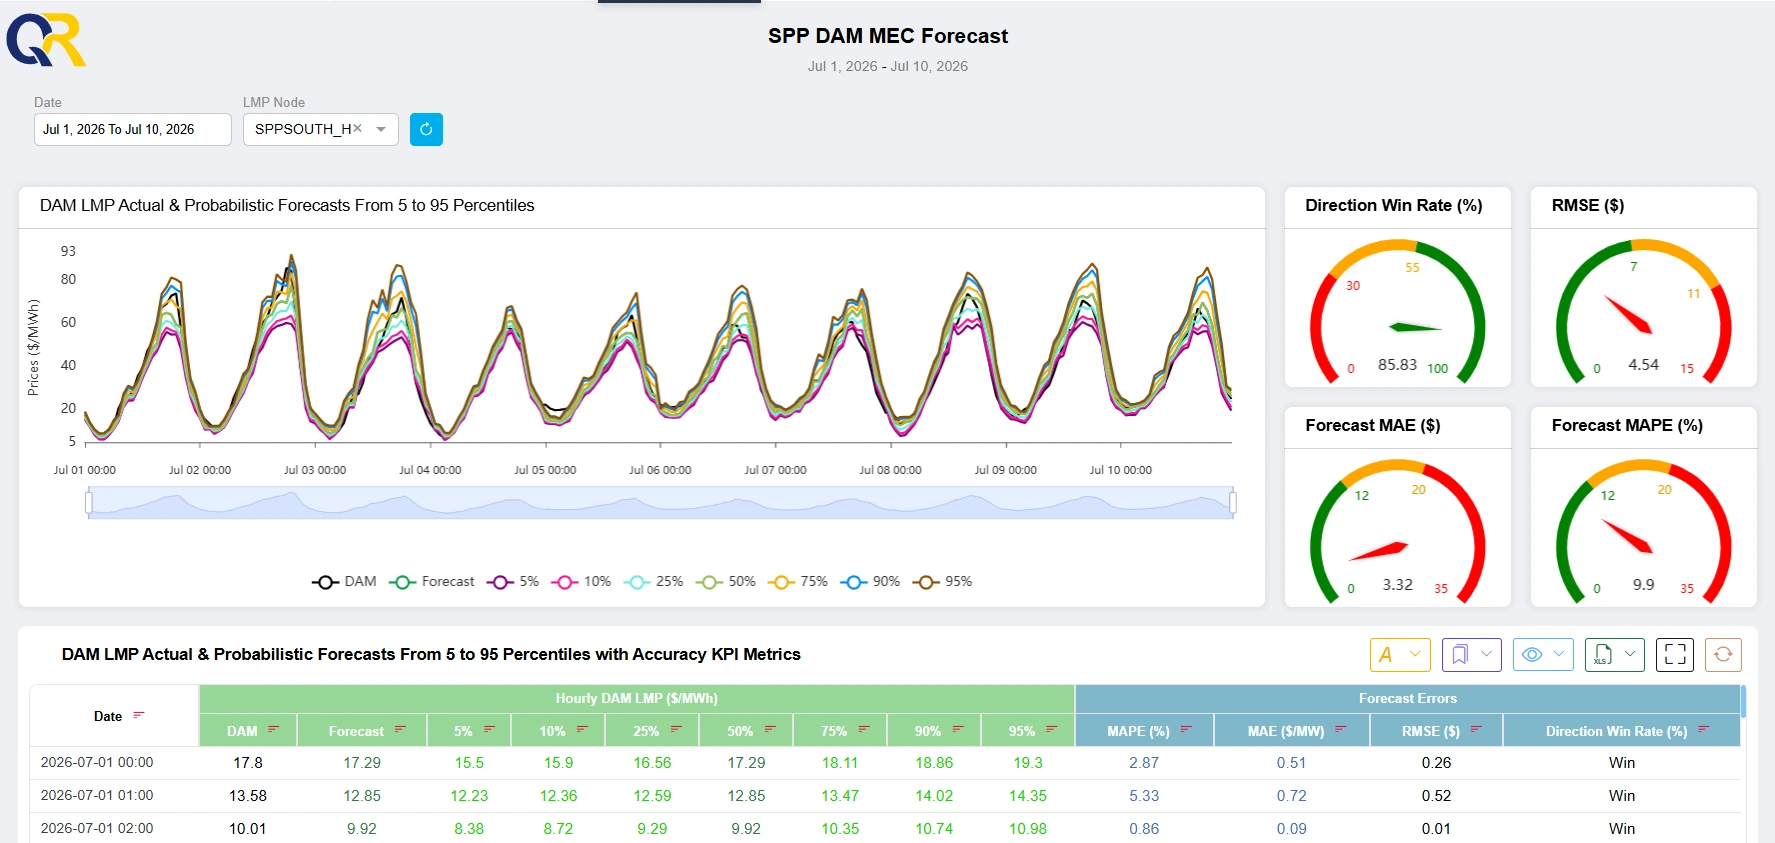
Task: Grab the left handle of the chart zoom slider
Action: click(89, 502)
